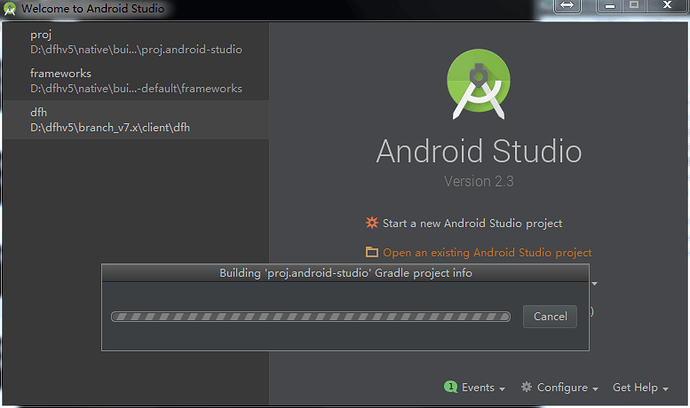
Task: Click the path D:\dfhv5\branch_v7.x\client\dfh
Action: (x=110, y=128)
